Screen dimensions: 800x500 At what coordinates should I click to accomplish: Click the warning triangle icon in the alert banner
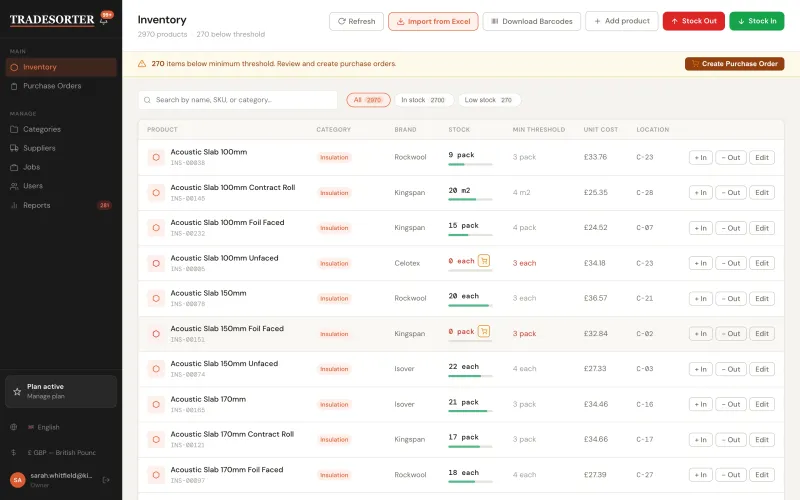click(x=142, y=64)
